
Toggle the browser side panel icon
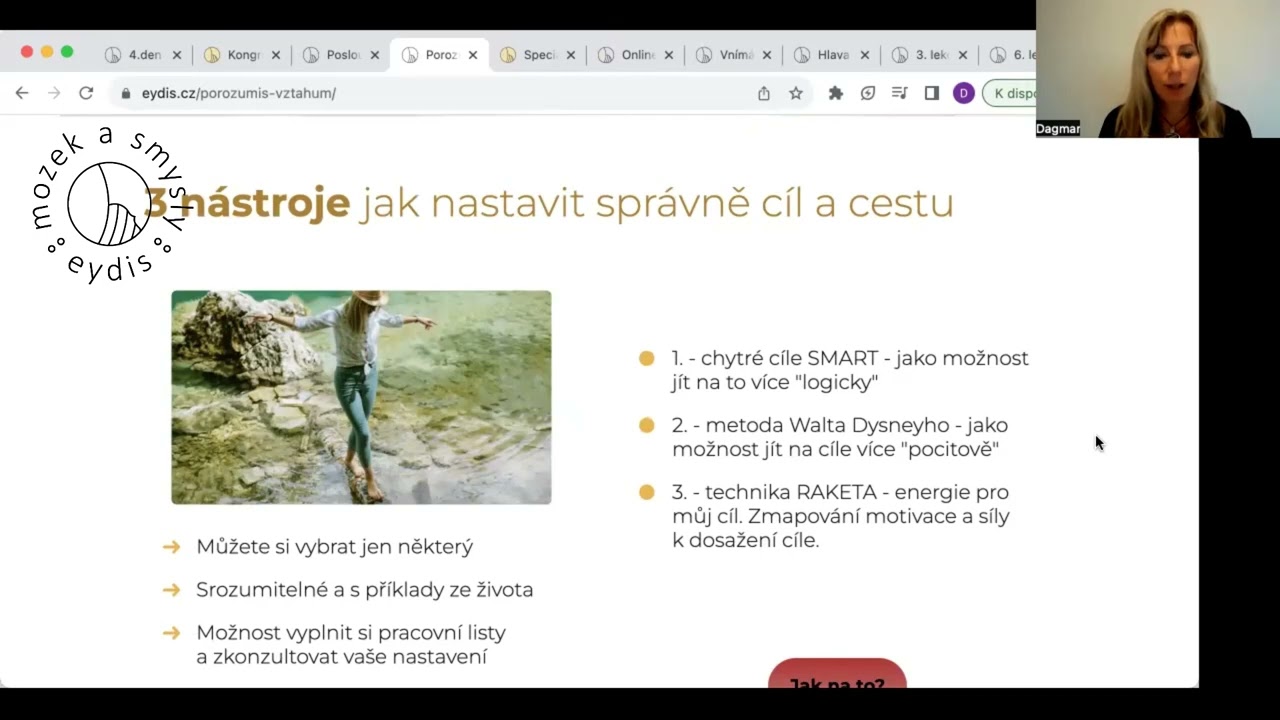pos(932,93)
